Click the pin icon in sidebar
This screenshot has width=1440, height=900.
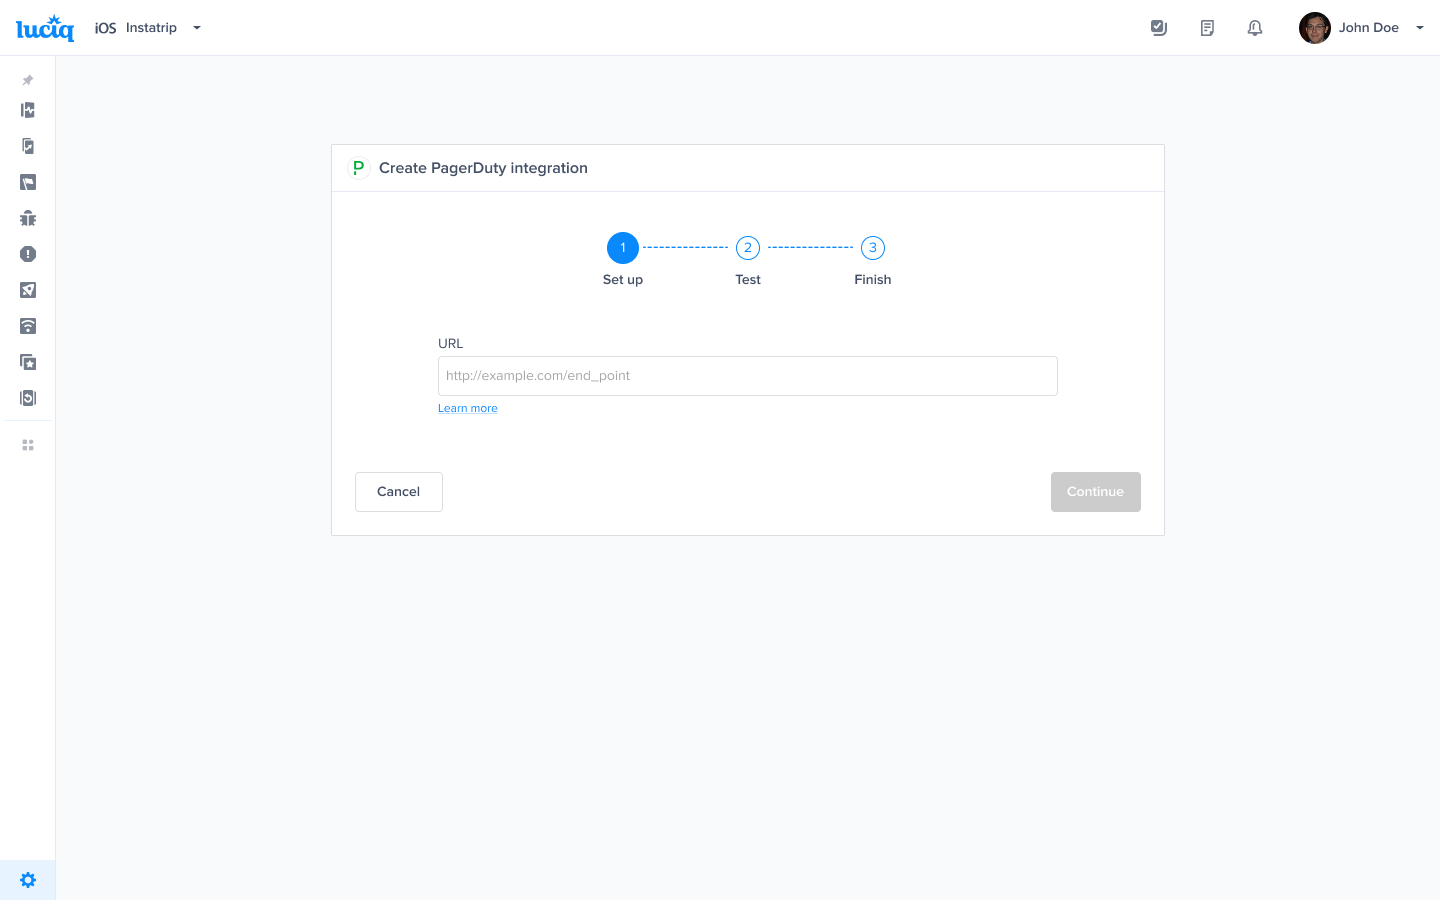(28, 80)
